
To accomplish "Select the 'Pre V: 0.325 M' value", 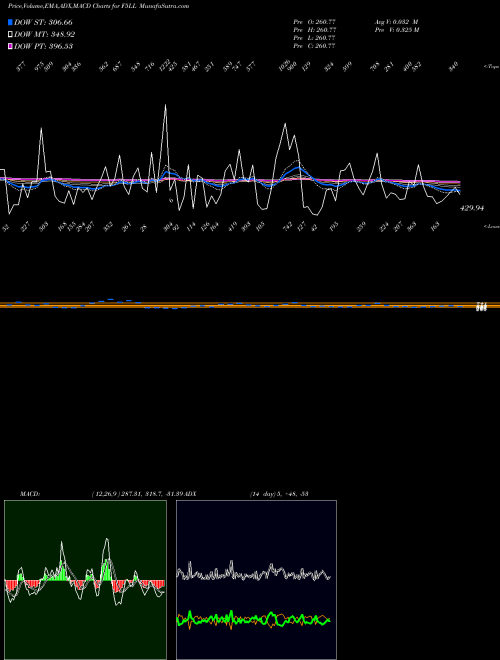I will [x=398, y=30].
